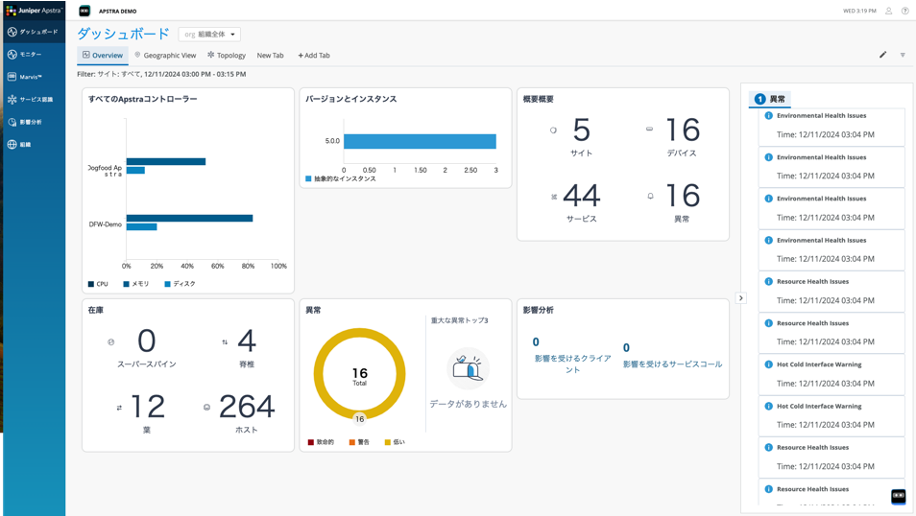Open the filter funnel dropdown
The image size is (916, 516).
(902, 55)
